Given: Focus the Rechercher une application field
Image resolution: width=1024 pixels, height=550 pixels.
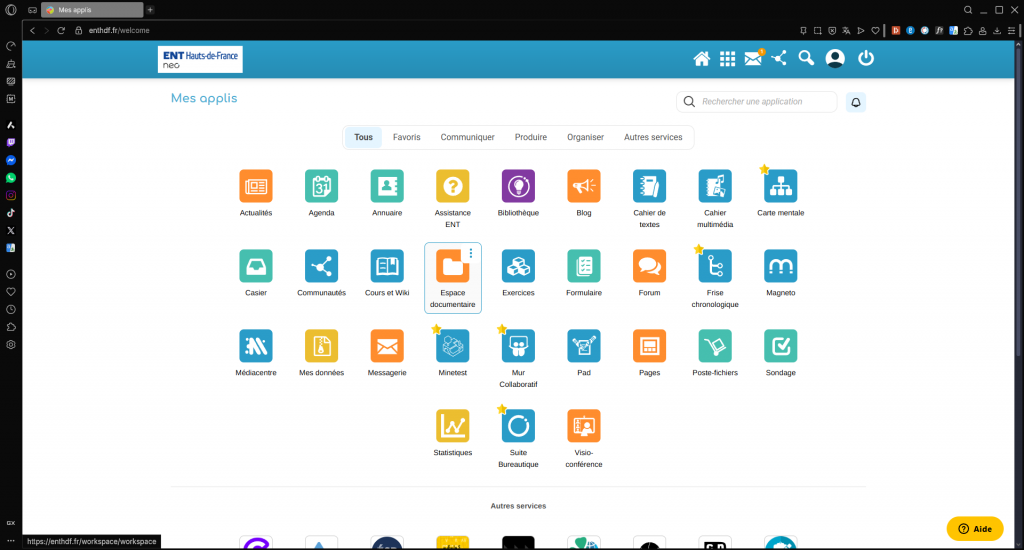Looking at the screenshot, I should click(765, 102).
